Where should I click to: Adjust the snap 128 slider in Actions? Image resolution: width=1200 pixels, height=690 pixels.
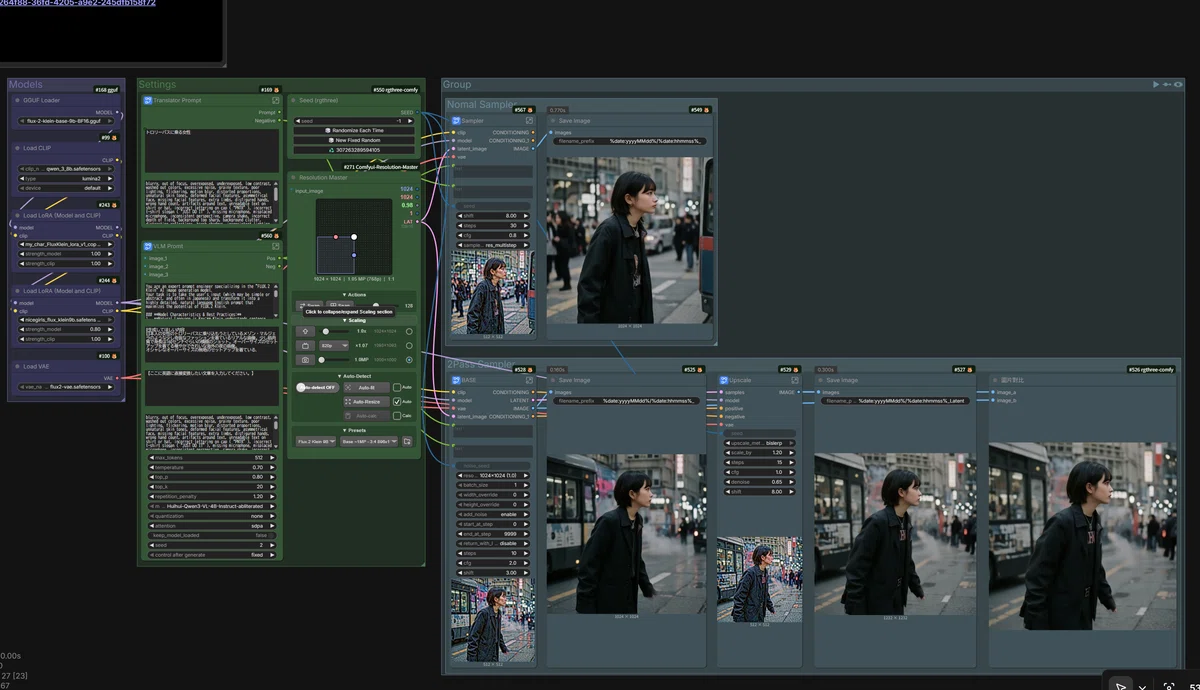tap(376, 306)
